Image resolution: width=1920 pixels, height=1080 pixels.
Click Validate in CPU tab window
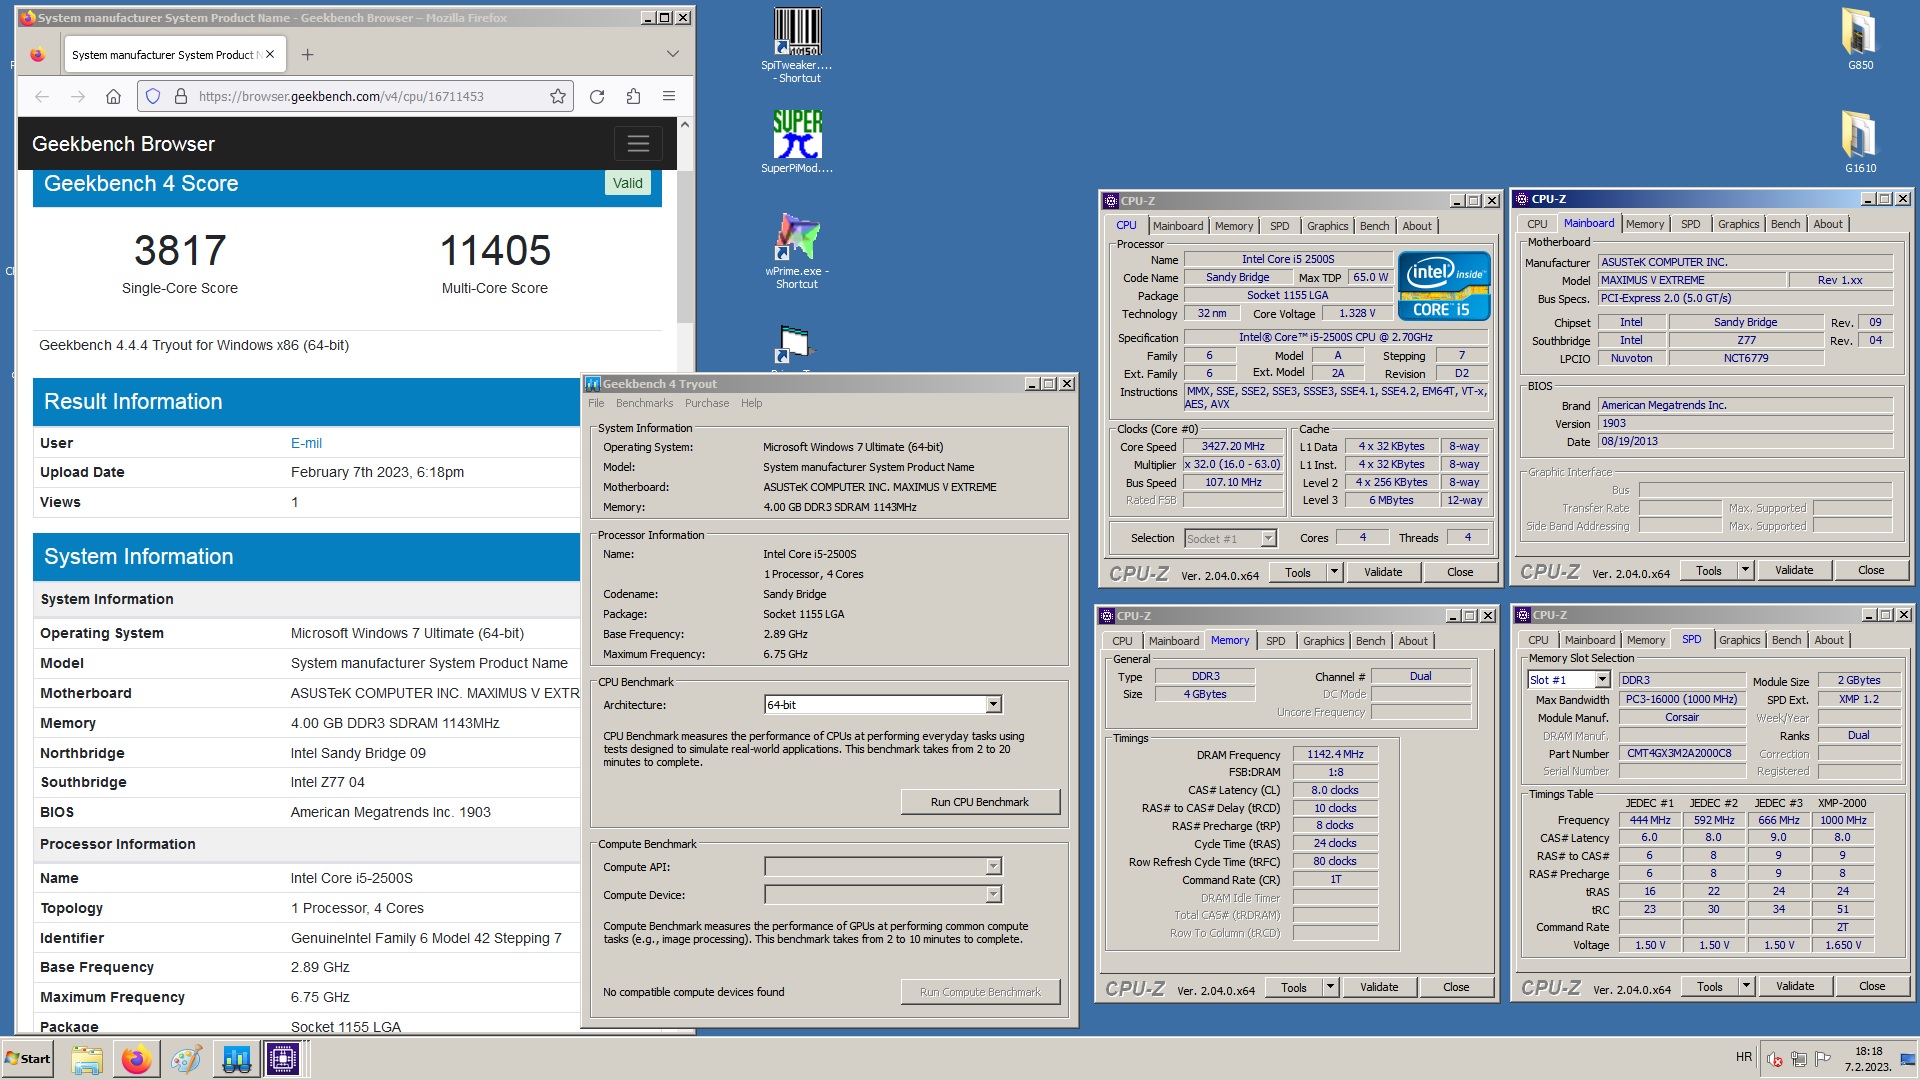tap(1383, 572)
